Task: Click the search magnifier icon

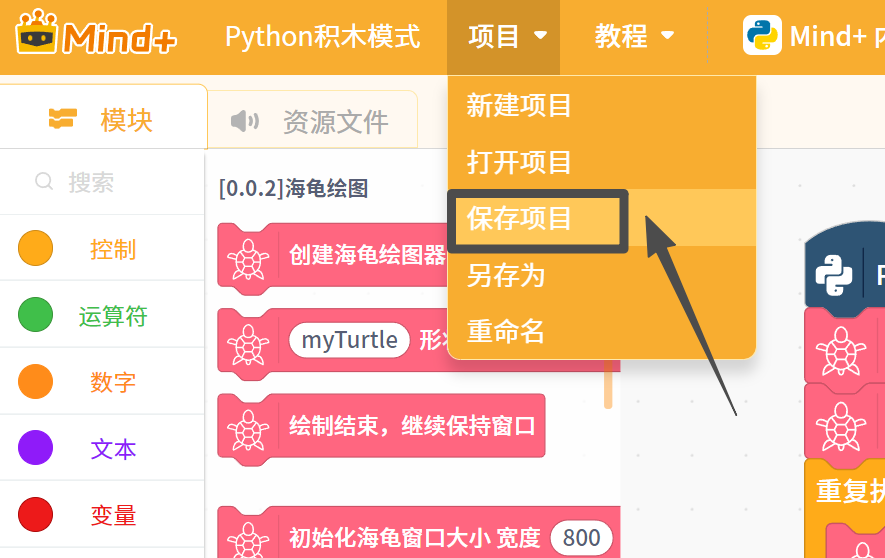Action: [x=44, y=182]
